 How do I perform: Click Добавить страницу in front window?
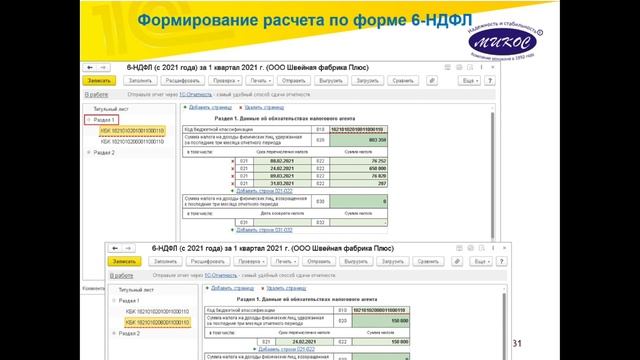pos(232,288)
